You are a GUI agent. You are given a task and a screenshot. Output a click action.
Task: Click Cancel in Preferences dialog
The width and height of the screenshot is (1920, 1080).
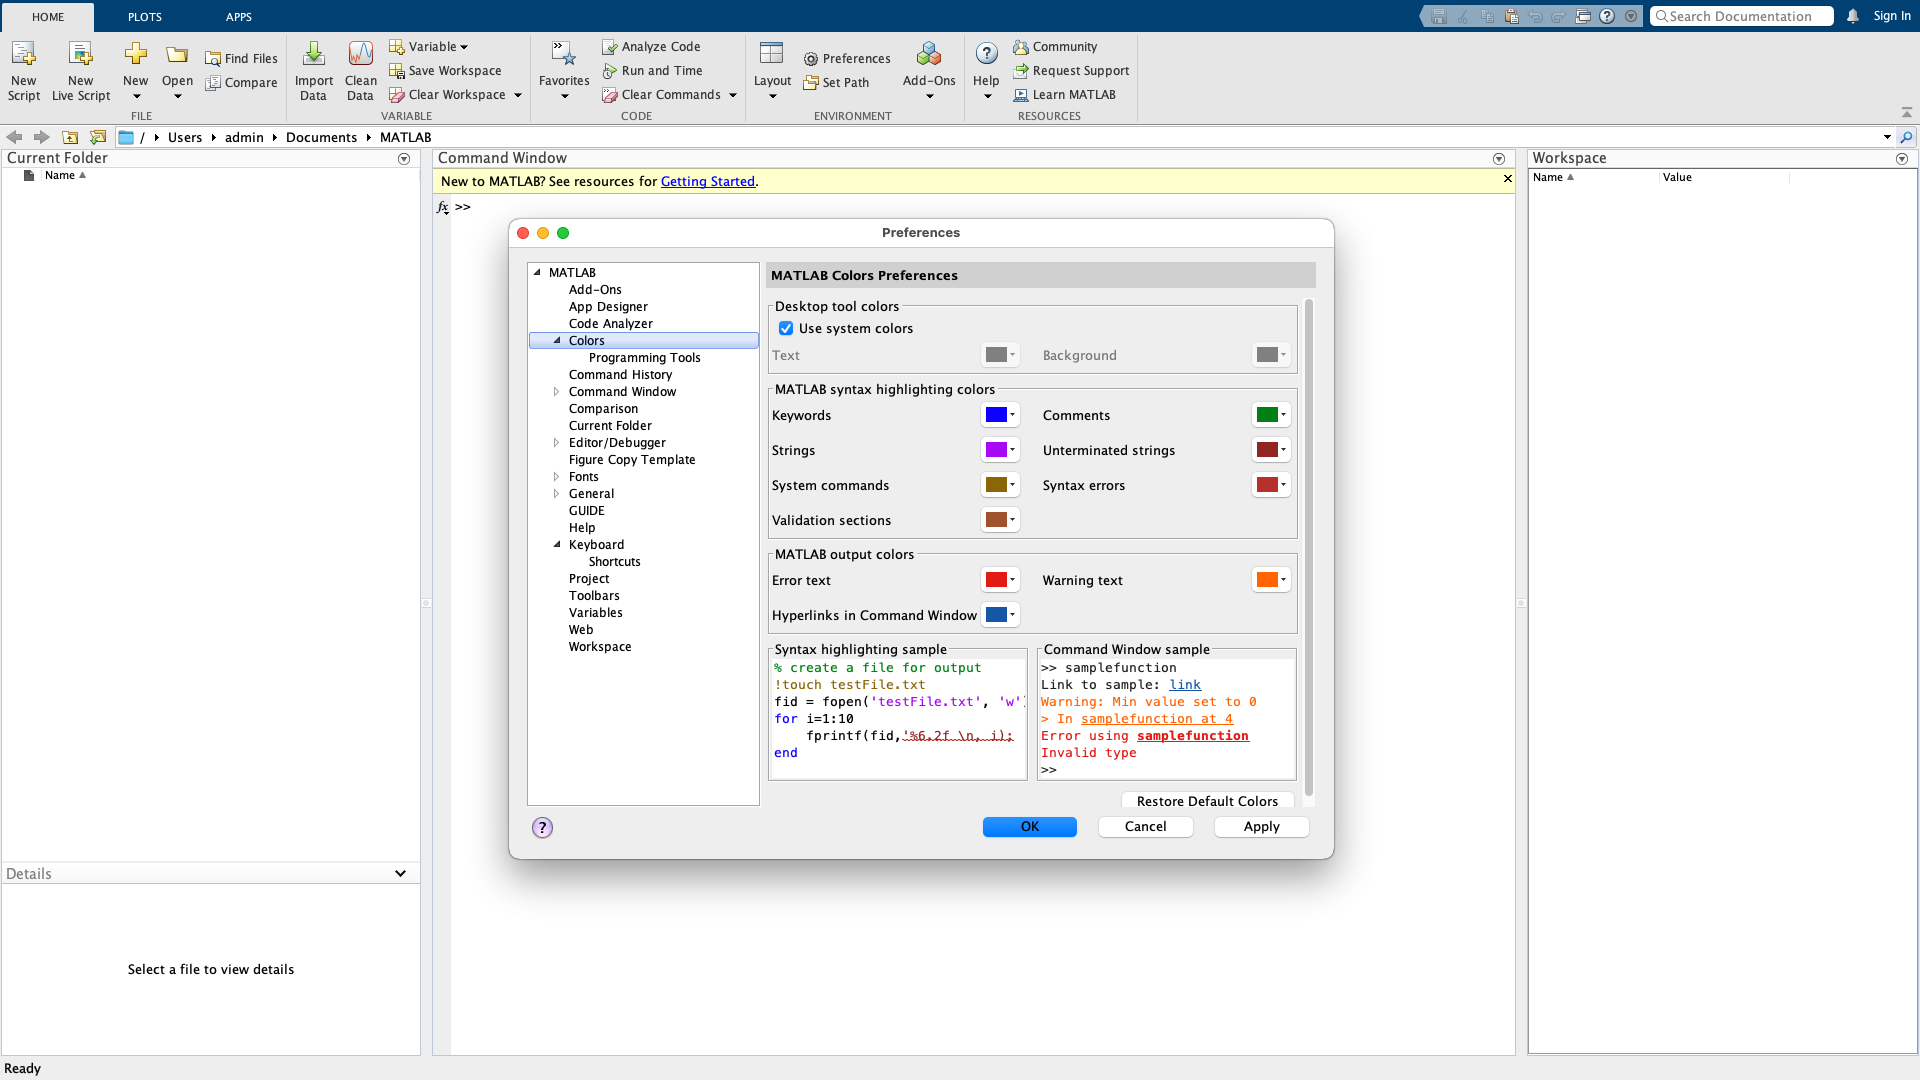coord(1146,827)
